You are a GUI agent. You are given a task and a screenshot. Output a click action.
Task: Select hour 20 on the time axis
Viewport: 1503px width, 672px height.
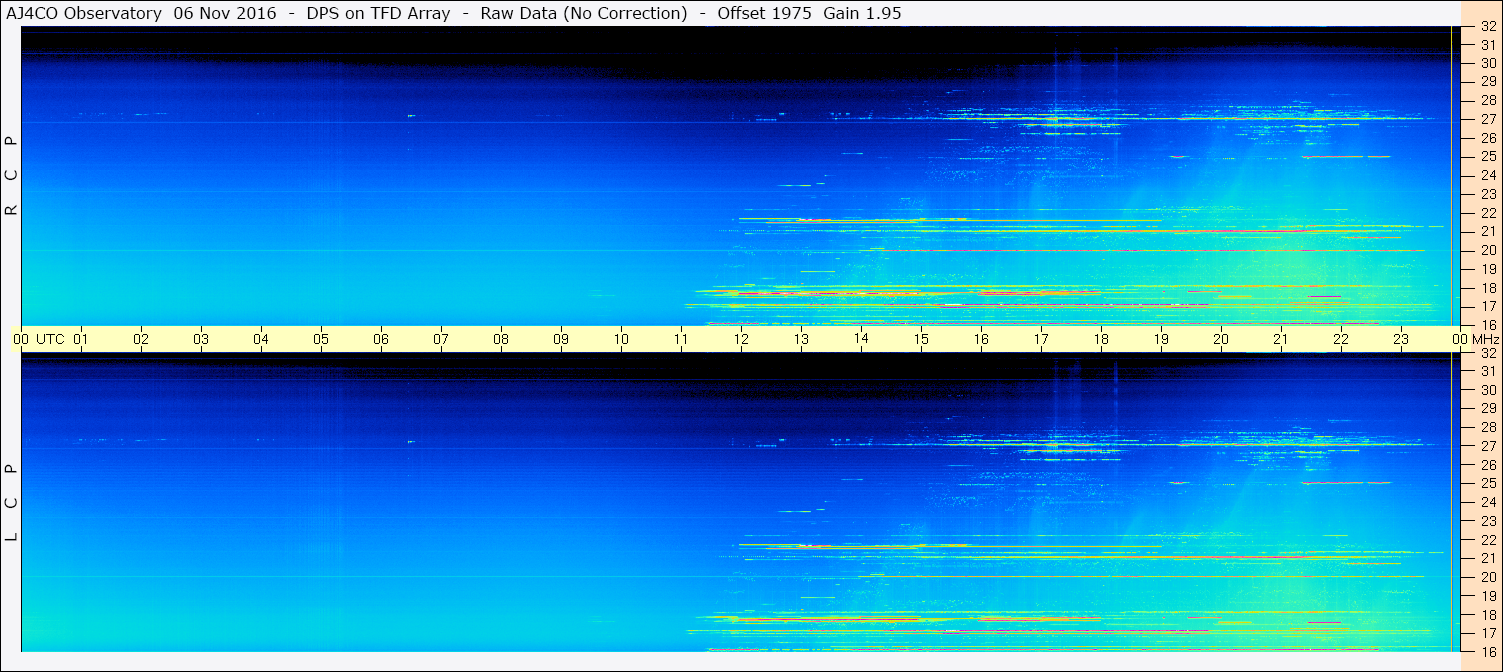1221,339
